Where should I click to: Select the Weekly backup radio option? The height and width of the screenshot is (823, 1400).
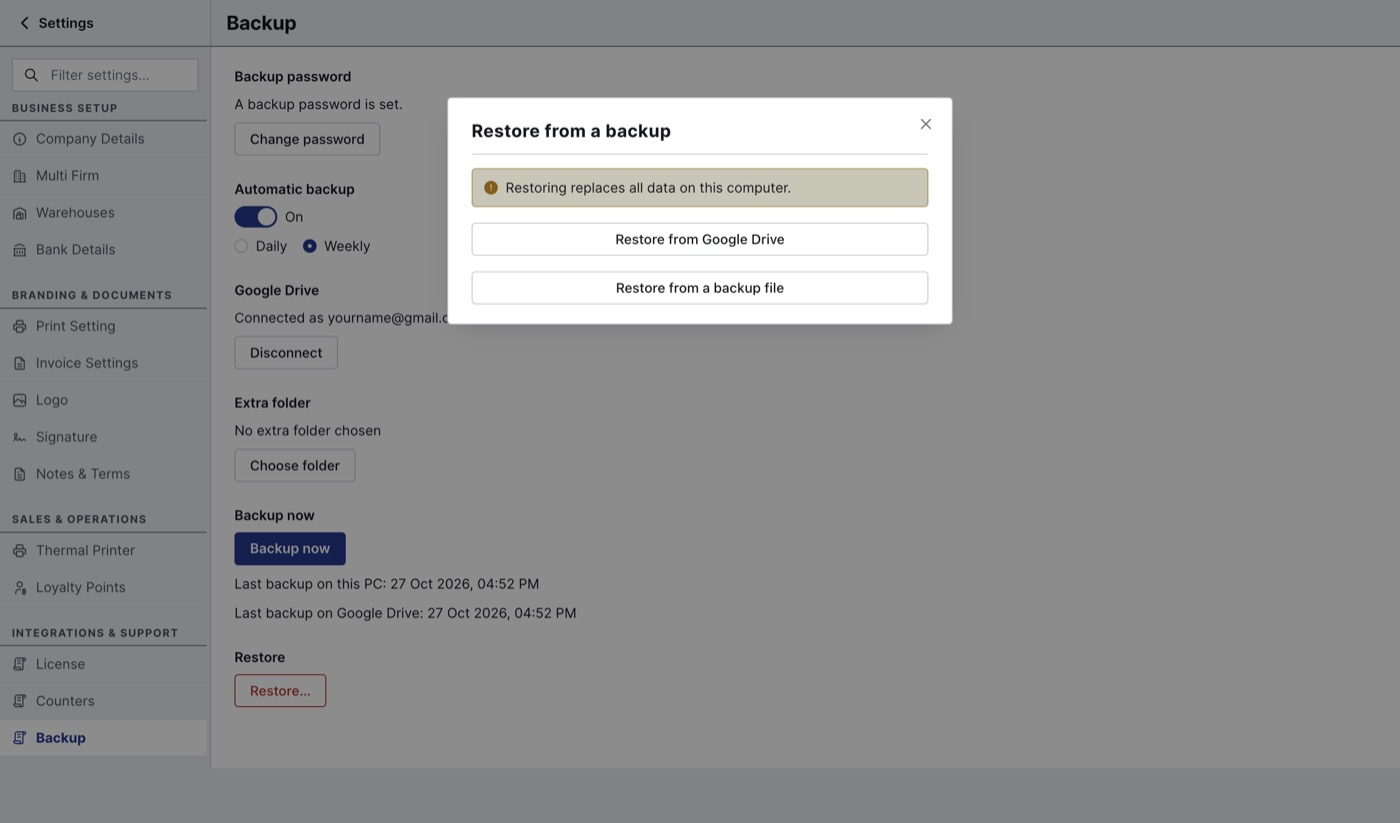point(310,246)
